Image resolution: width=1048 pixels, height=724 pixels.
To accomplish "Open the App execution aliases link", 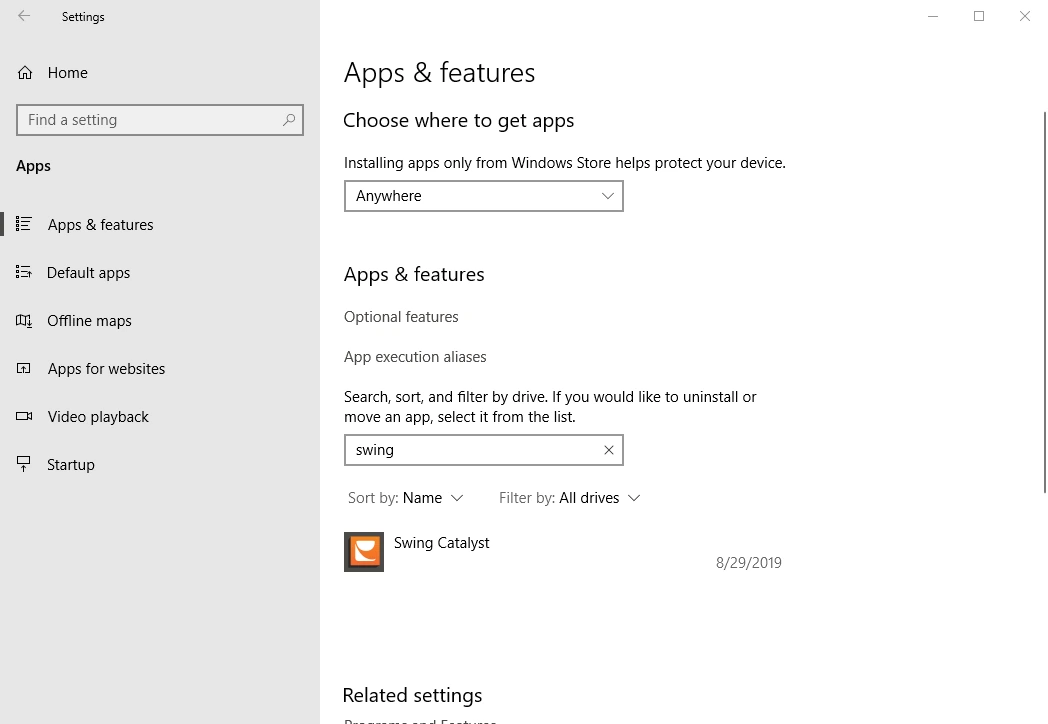I will point(415,357).
